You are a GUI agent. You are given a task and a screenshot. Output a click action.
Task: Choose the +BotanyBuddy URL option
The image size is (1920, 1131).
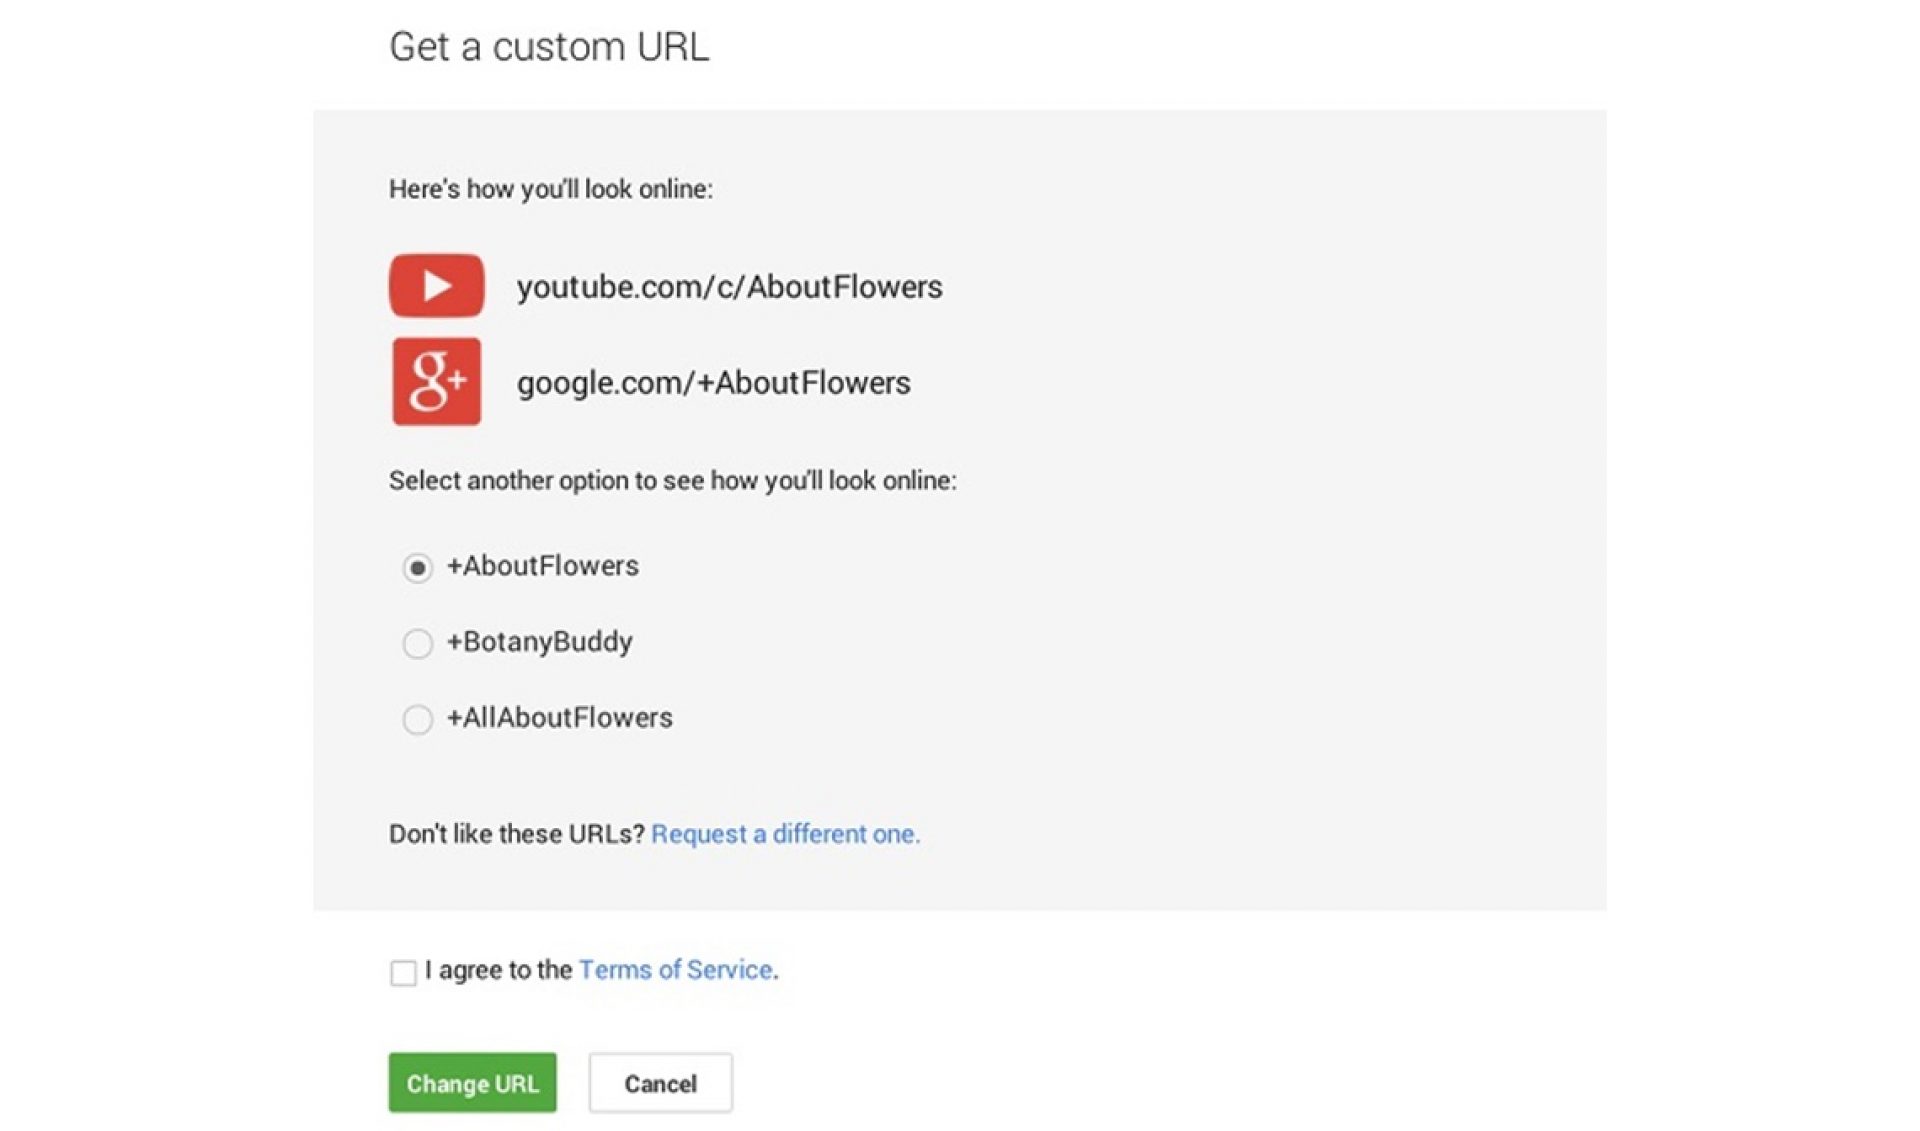(x=417, y=644)
